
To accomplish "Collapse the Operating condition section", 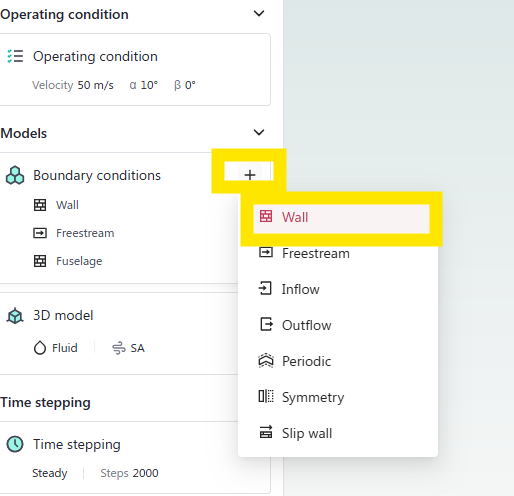I will click(259, 14).
